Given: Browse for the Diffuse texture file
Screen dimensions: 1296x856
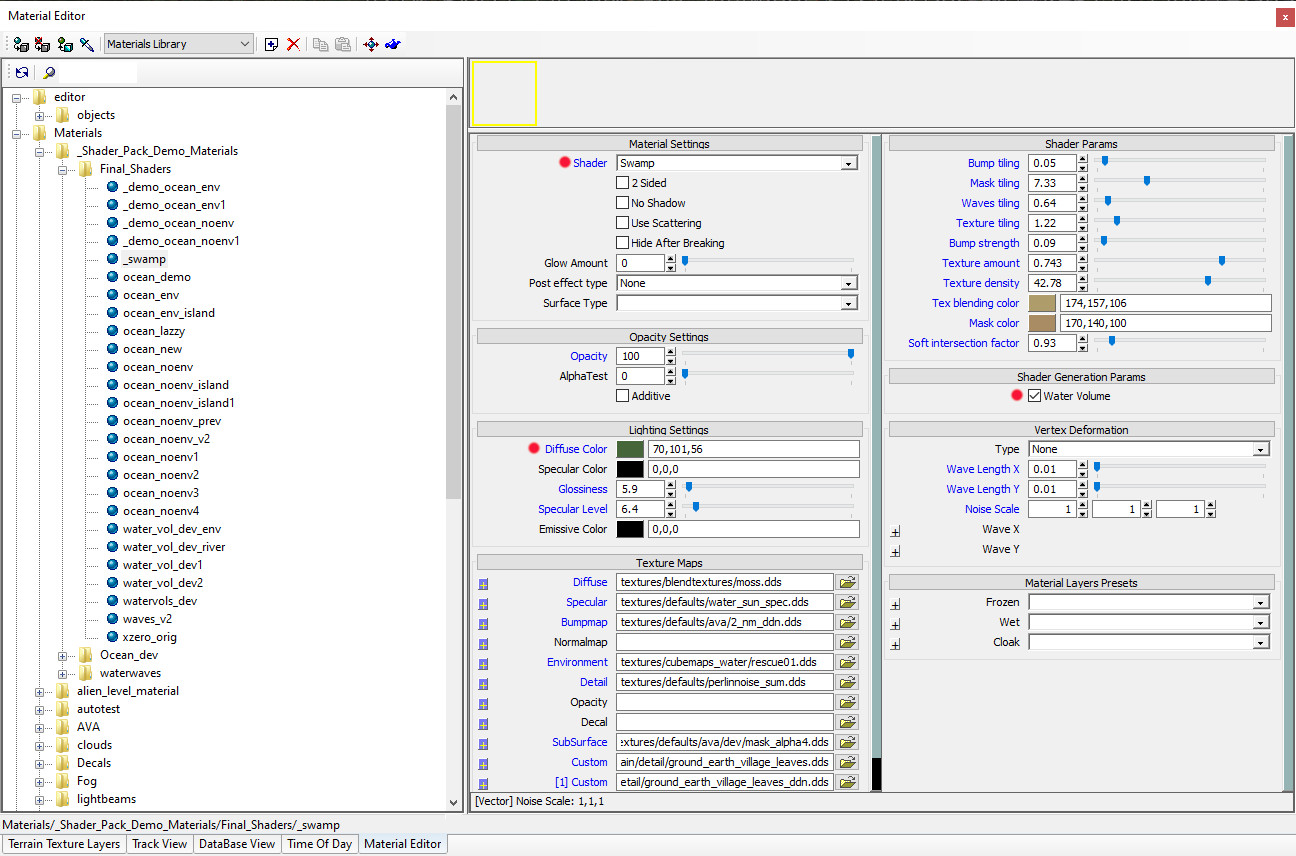Looking at the screenshot, I should tap(848, 582).
